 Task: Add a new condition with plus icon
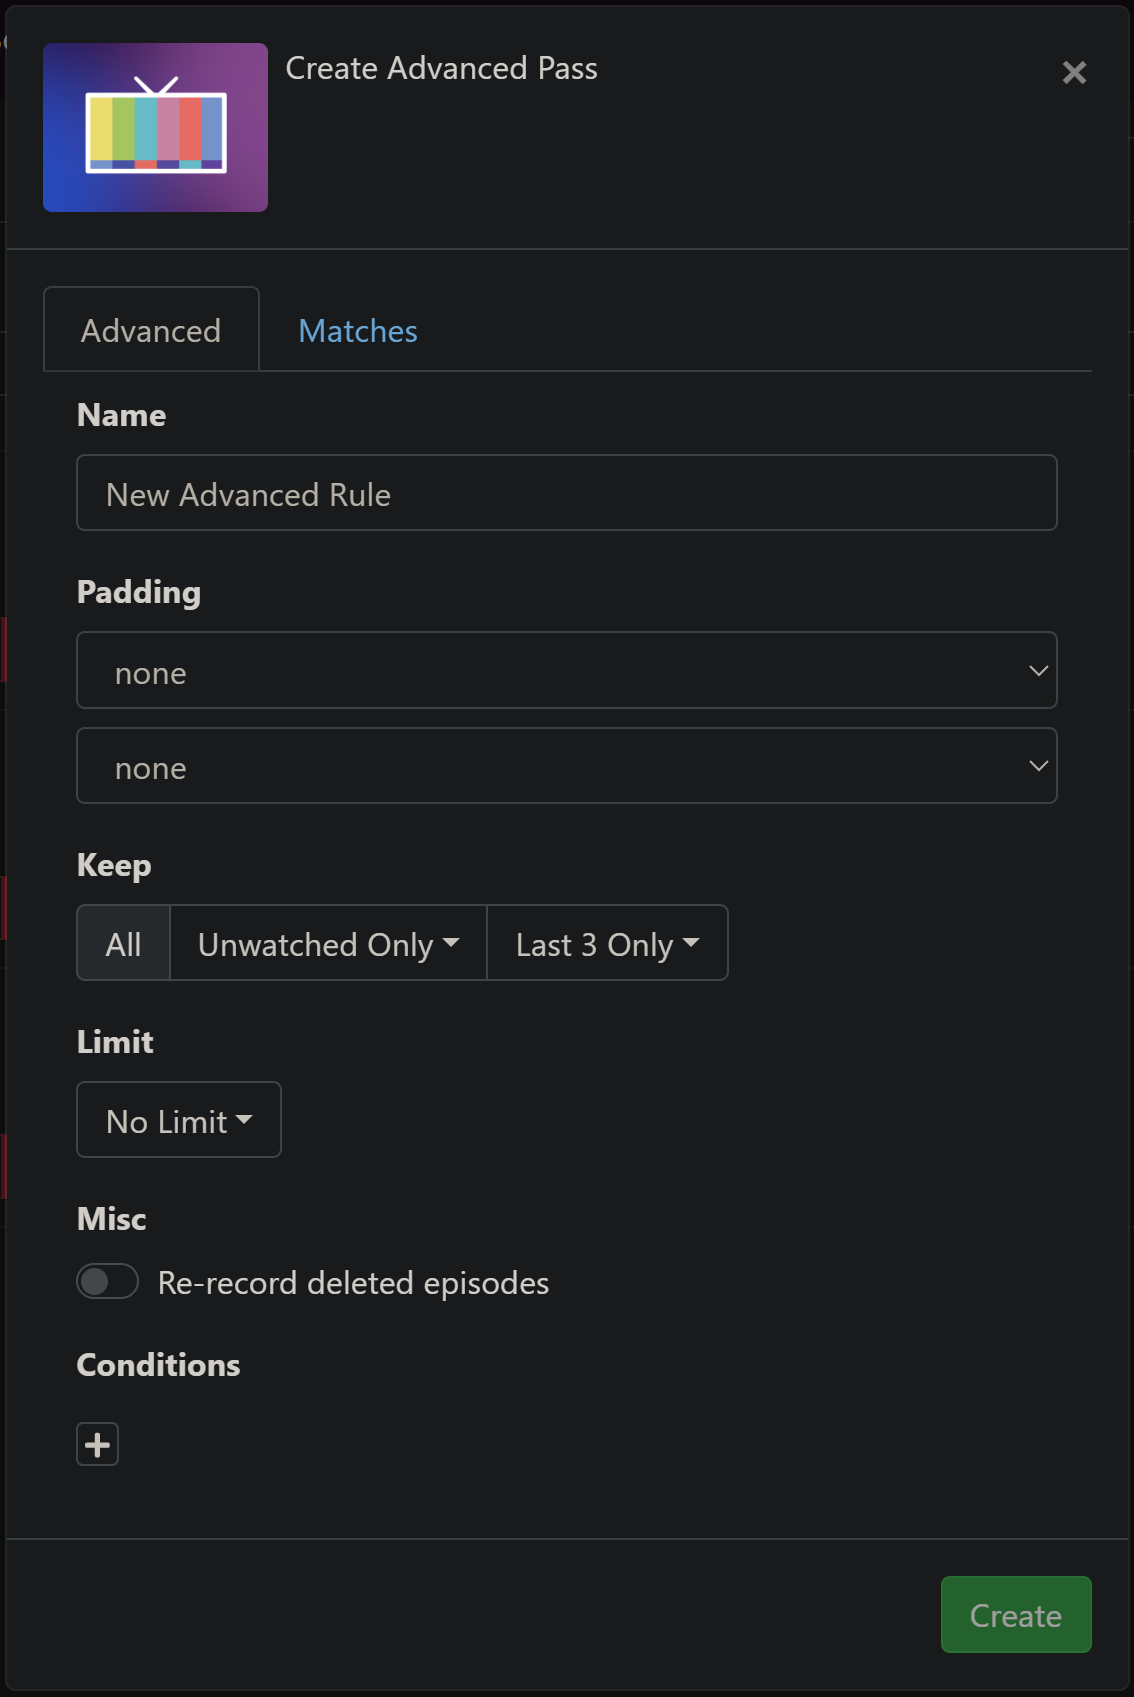(x=98, y=1444)
